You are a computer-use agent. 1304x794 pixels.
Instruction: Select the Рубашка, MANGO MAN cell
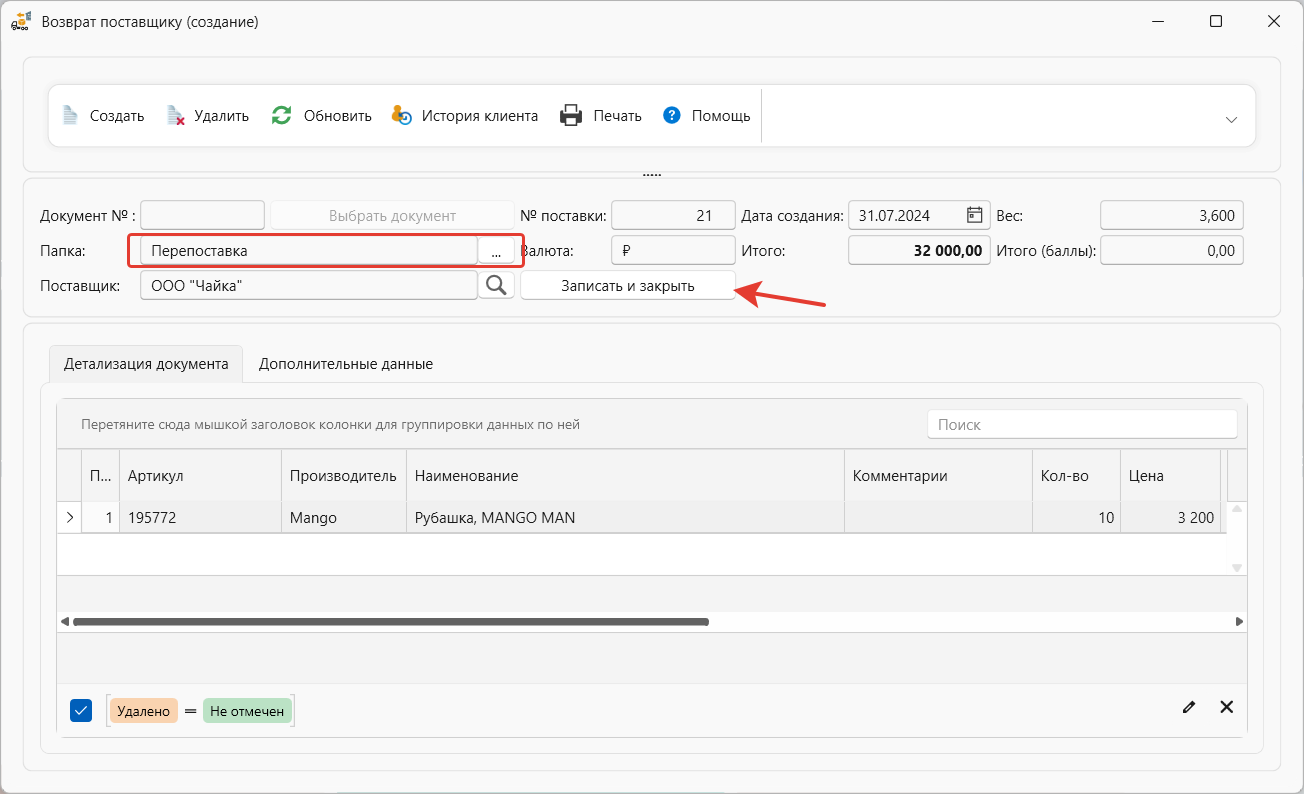[625, 517]
